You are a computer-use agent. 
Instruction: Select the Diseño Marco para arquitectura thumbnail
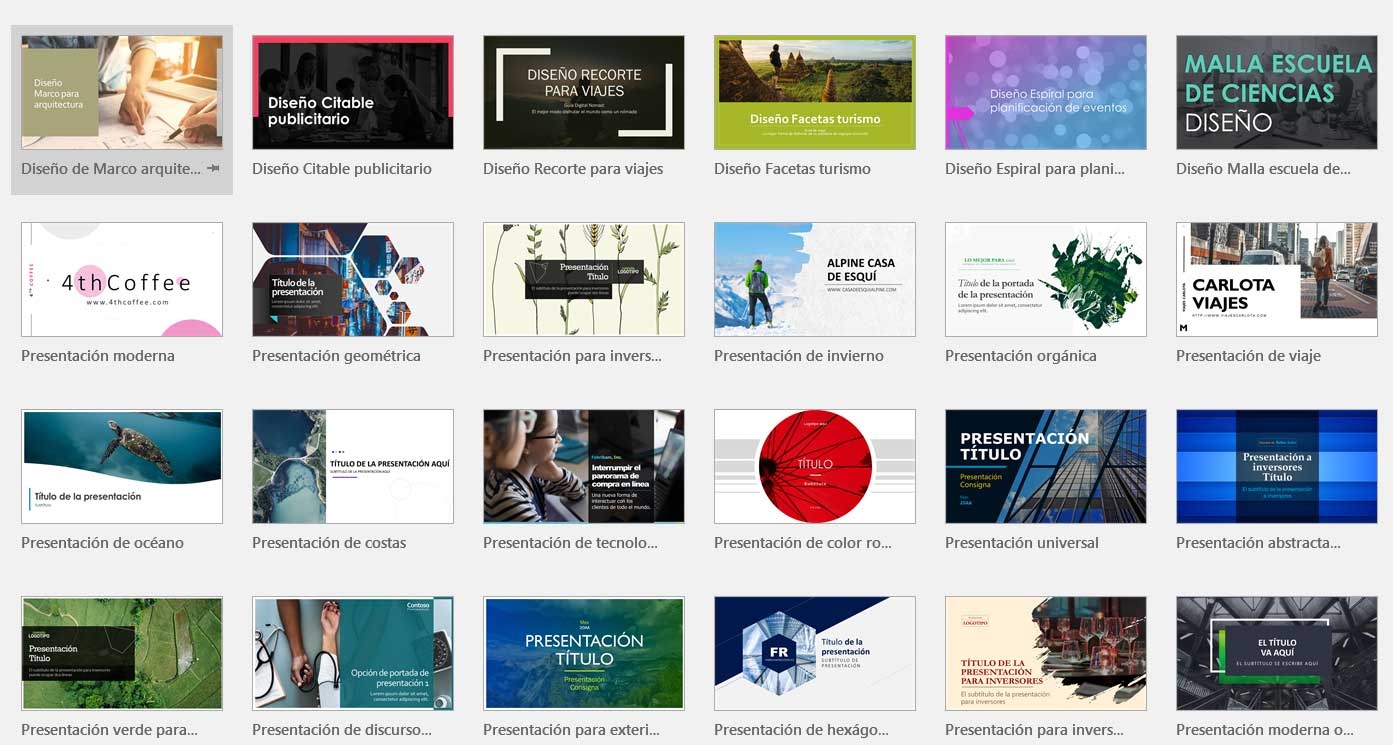(x=122, y=92)
